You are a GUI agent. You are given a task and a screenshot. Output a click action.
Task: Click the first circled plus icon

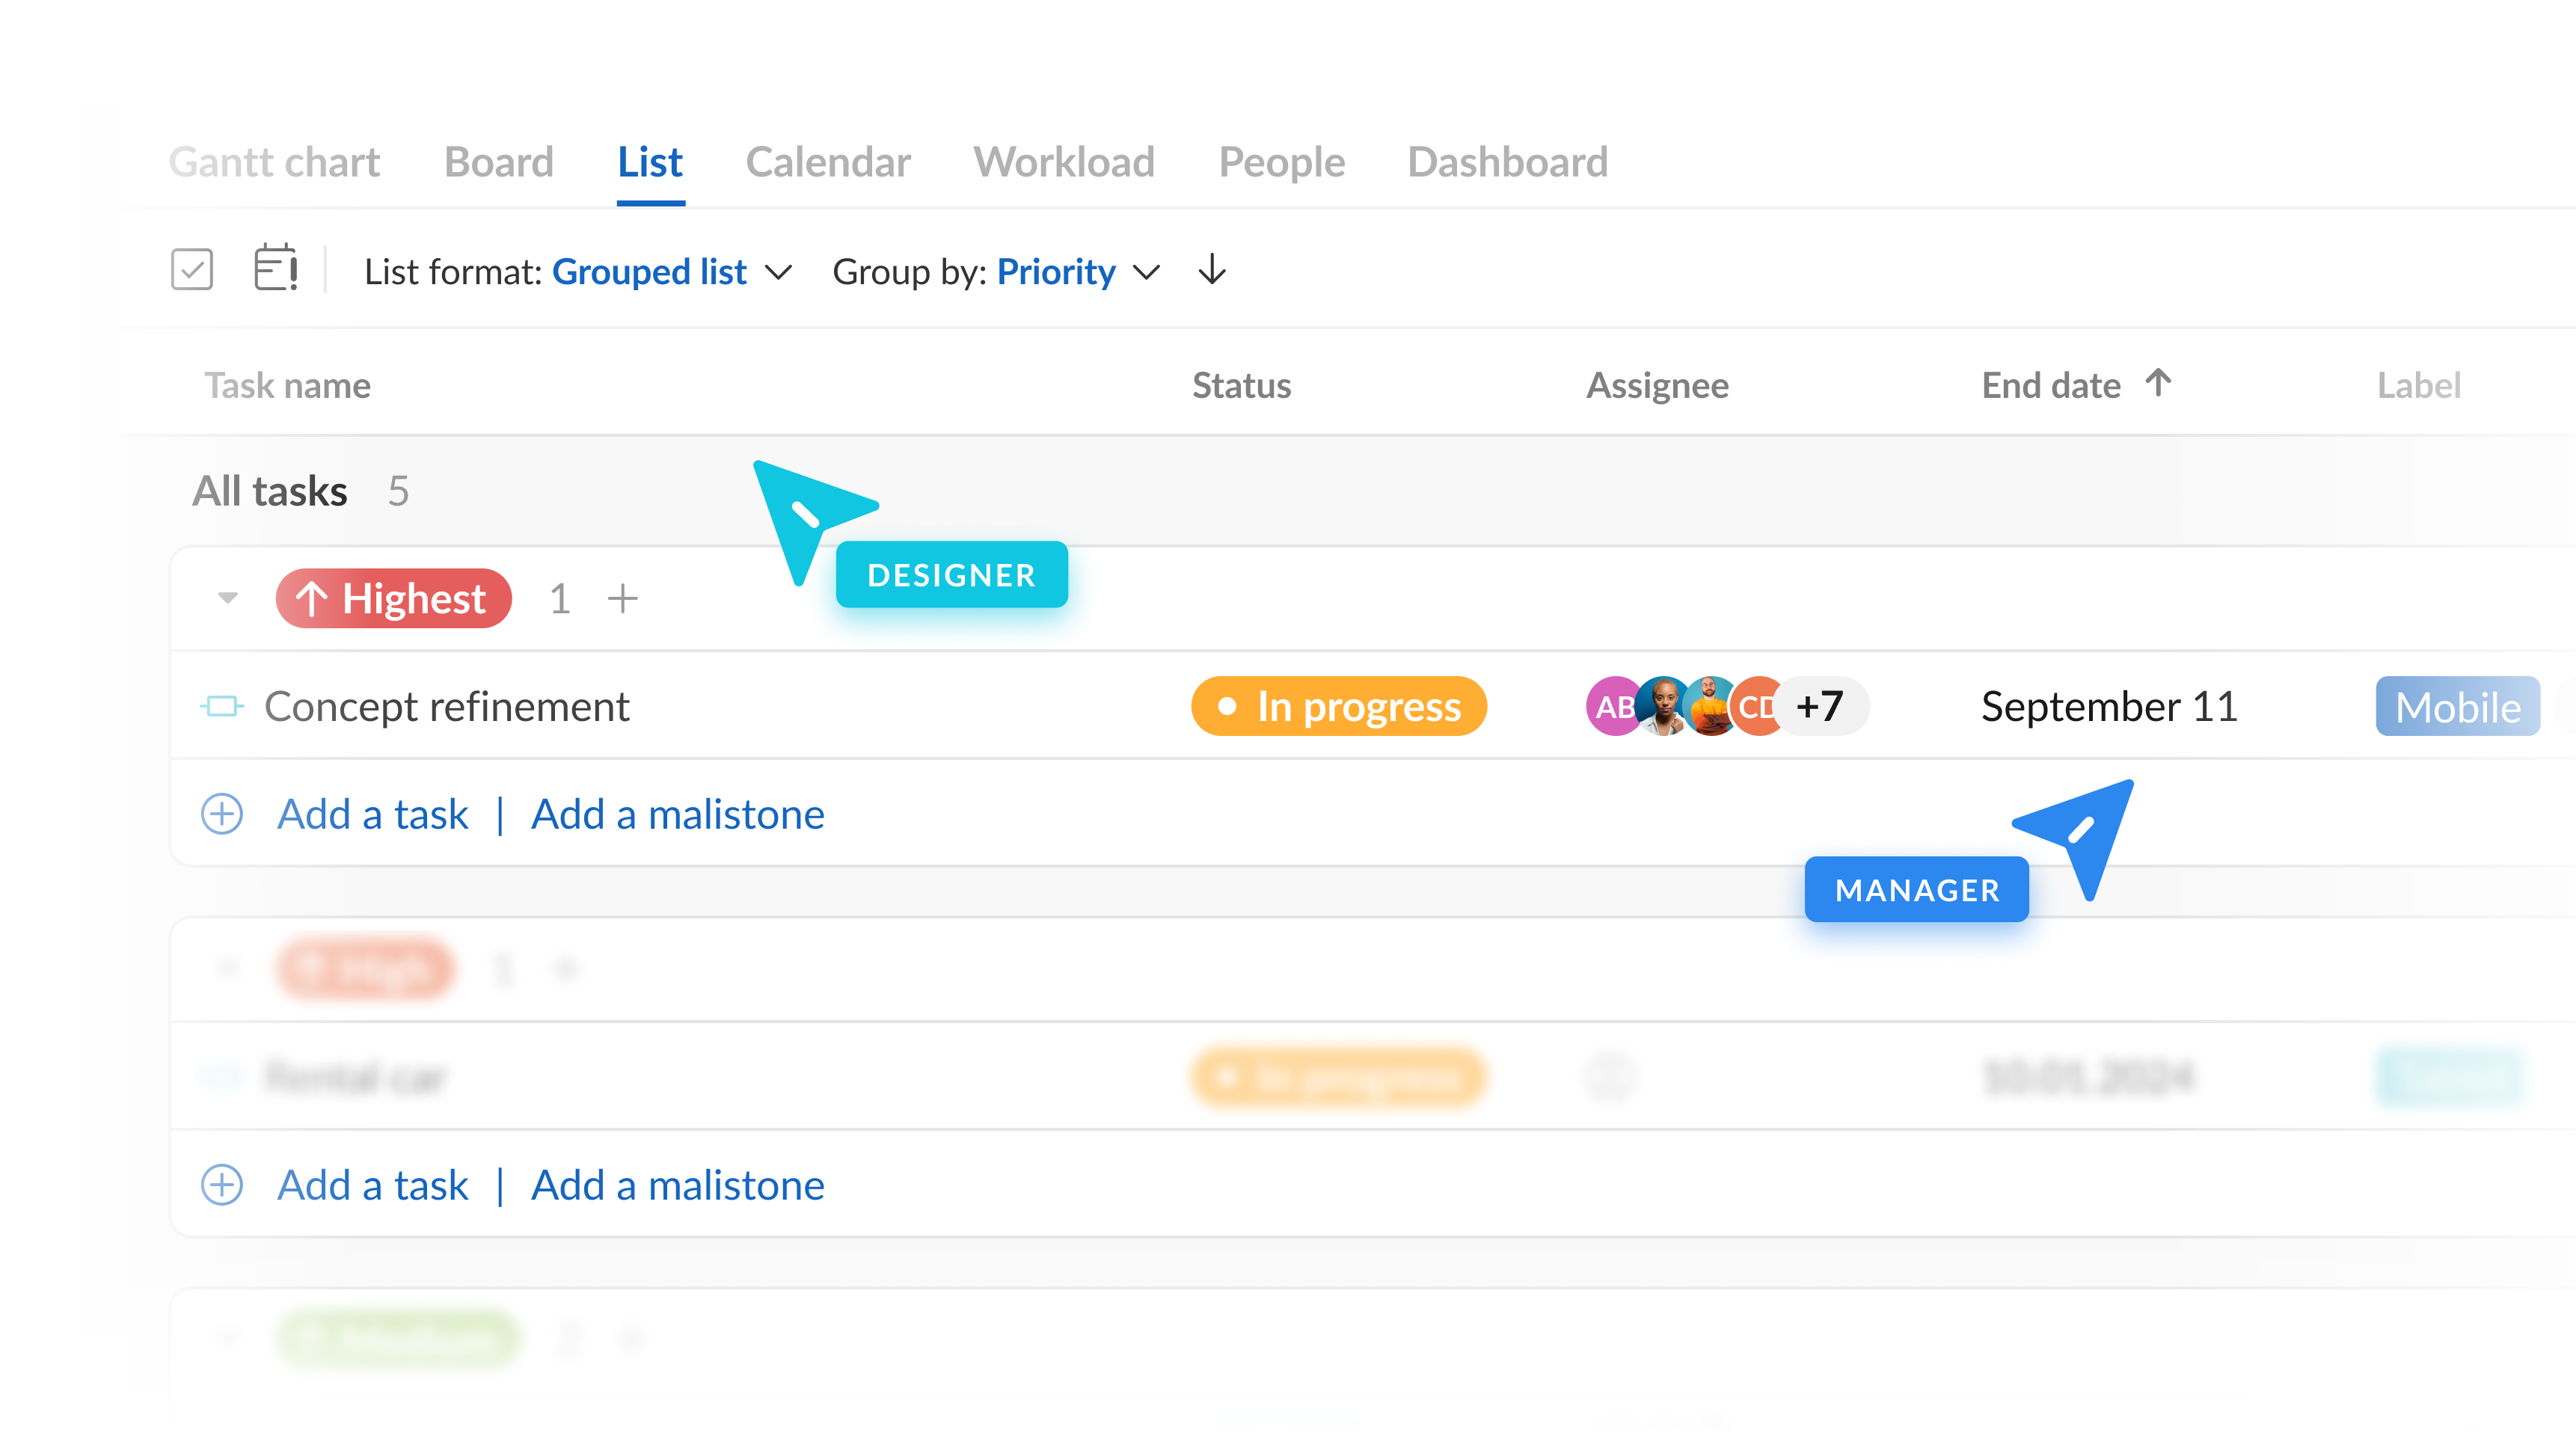click(222, 814)
